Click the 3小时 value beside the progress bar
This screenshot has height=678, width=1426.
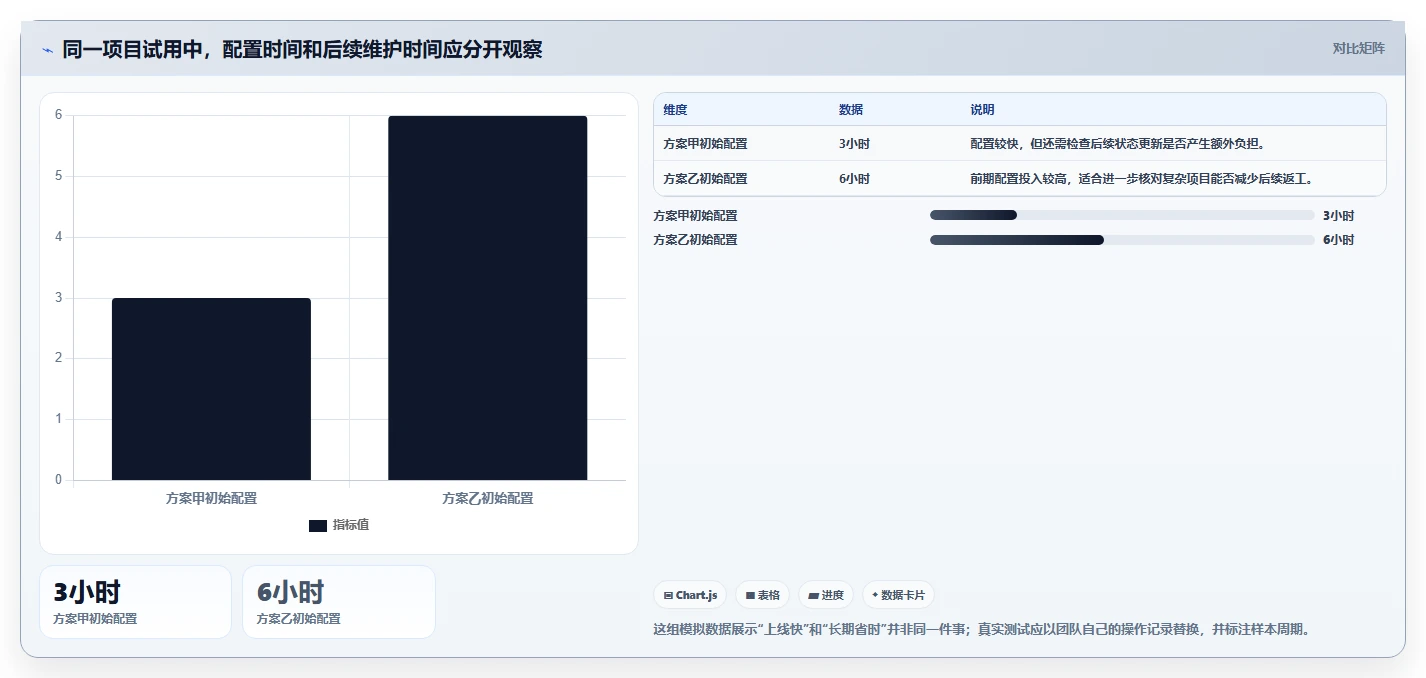tap(1338, 215)
